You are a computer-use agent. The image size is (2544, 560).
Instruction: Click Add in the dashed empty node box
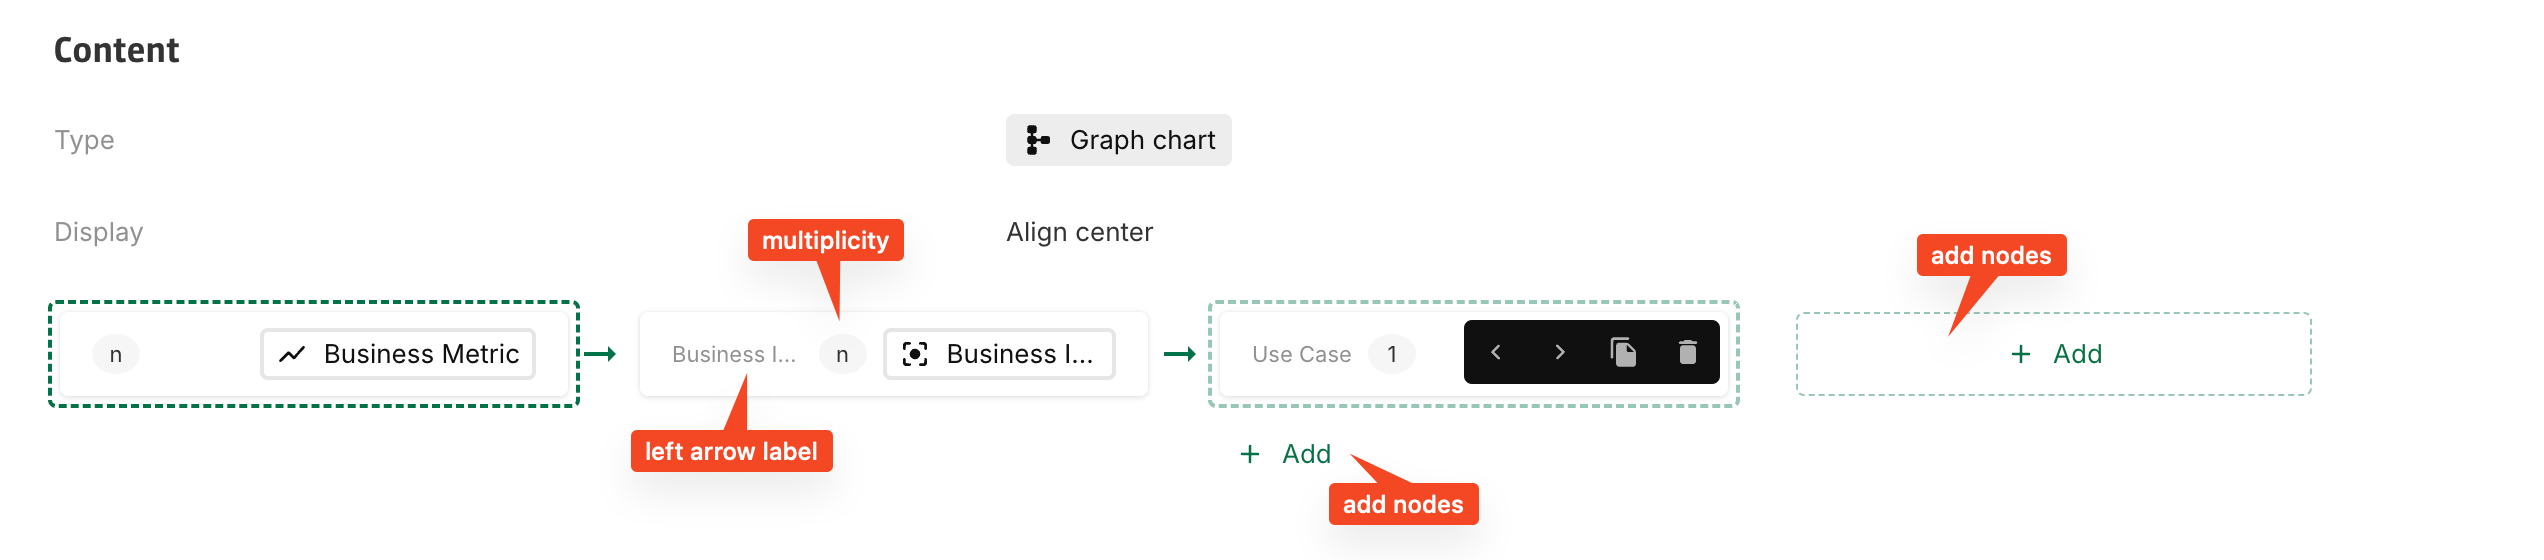(x=2077, y=354)
